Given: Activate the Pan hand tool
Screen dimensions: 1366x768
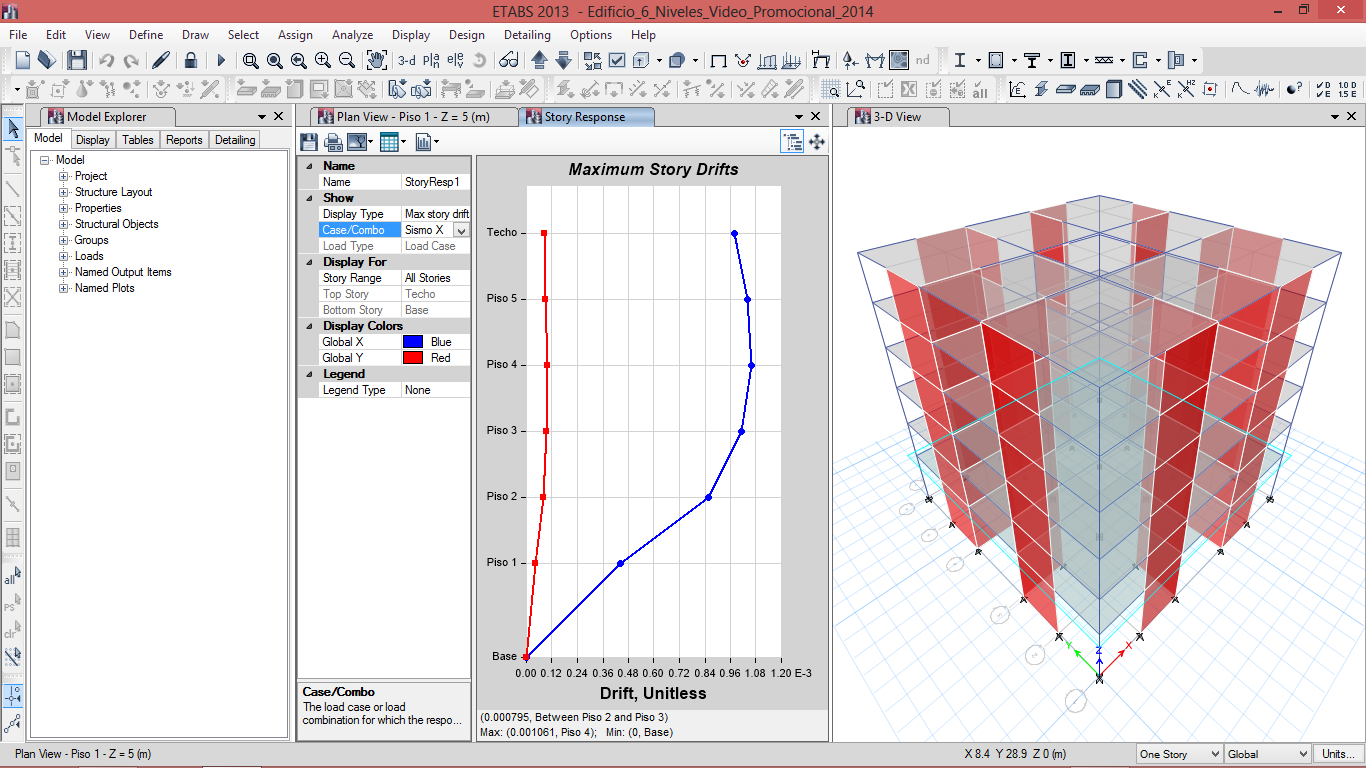Looking at the screenshot, I should coord(376,60).
